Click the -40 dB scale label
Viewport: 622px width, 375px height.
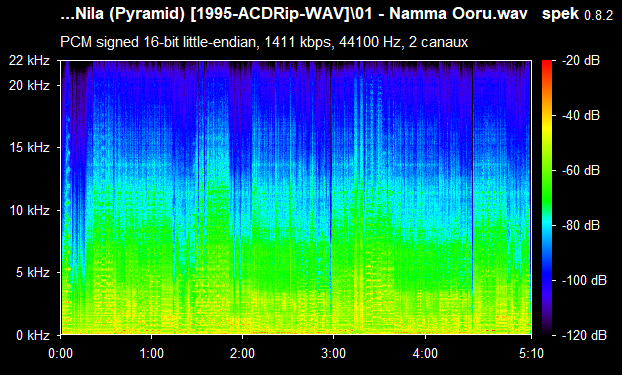(x=581, y=115)
